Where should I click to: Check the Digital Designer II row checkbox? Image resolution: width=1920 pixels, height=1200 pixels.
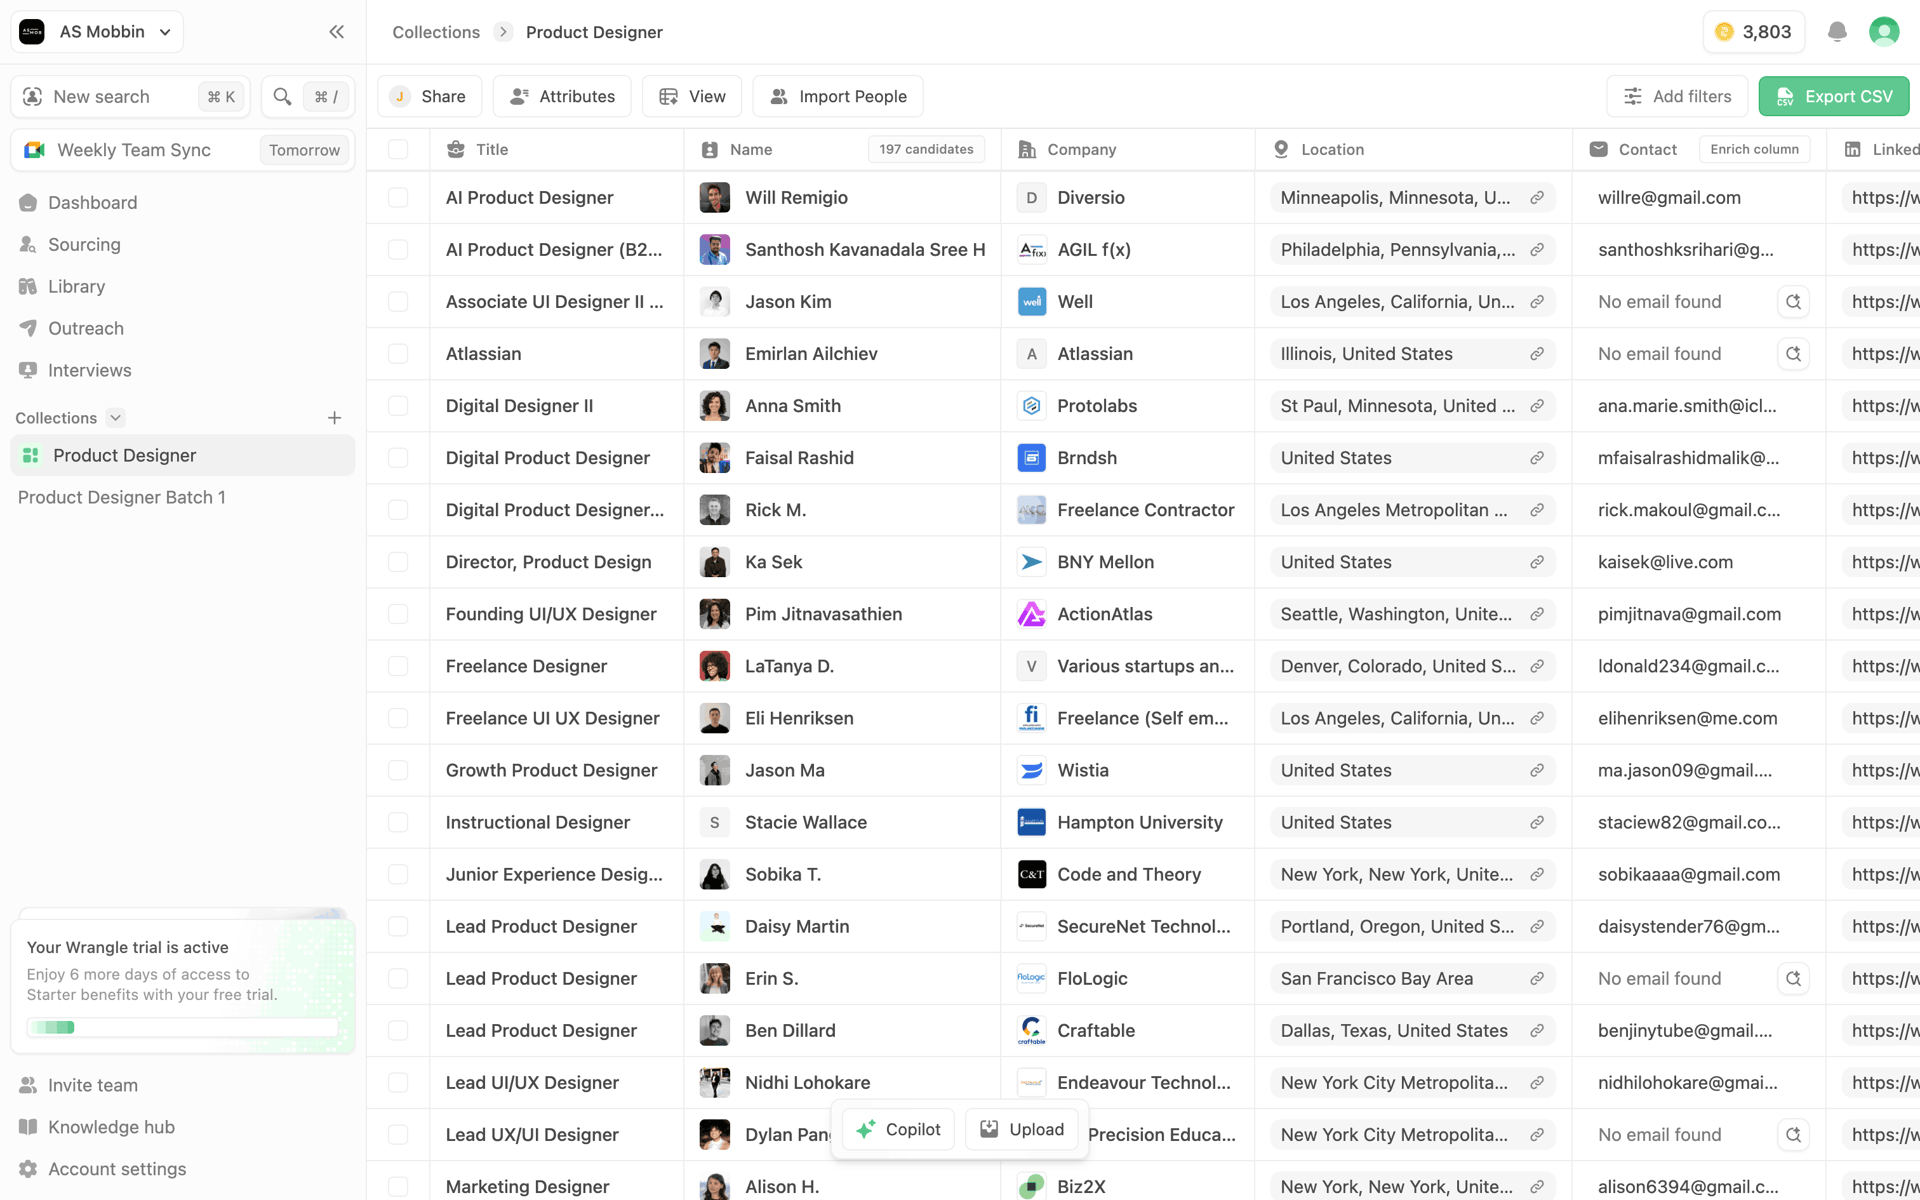pos(398,406)
